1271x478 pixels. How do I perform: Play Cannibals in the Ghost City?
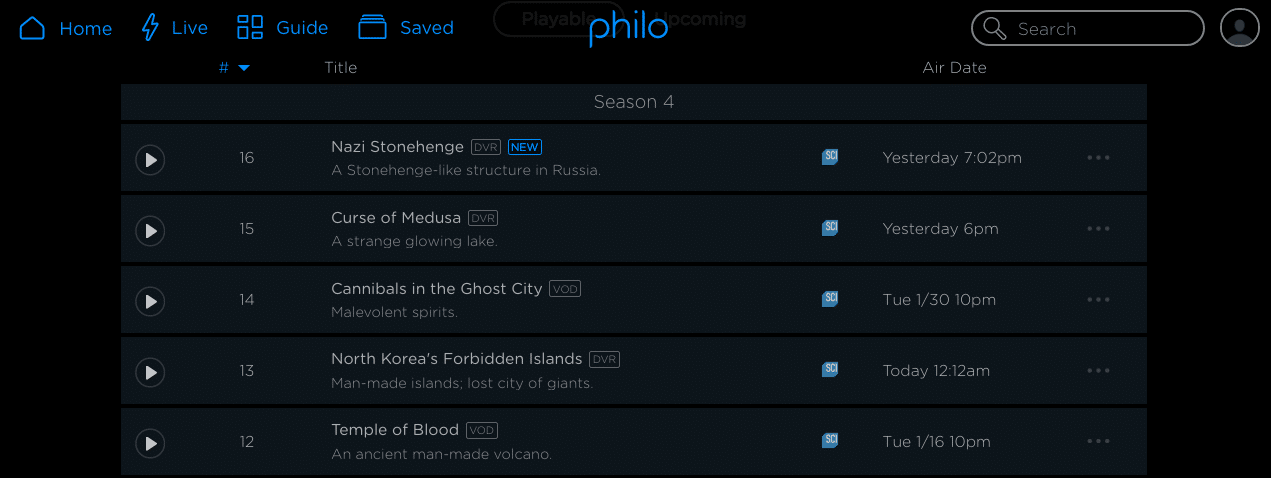point(150,301)
